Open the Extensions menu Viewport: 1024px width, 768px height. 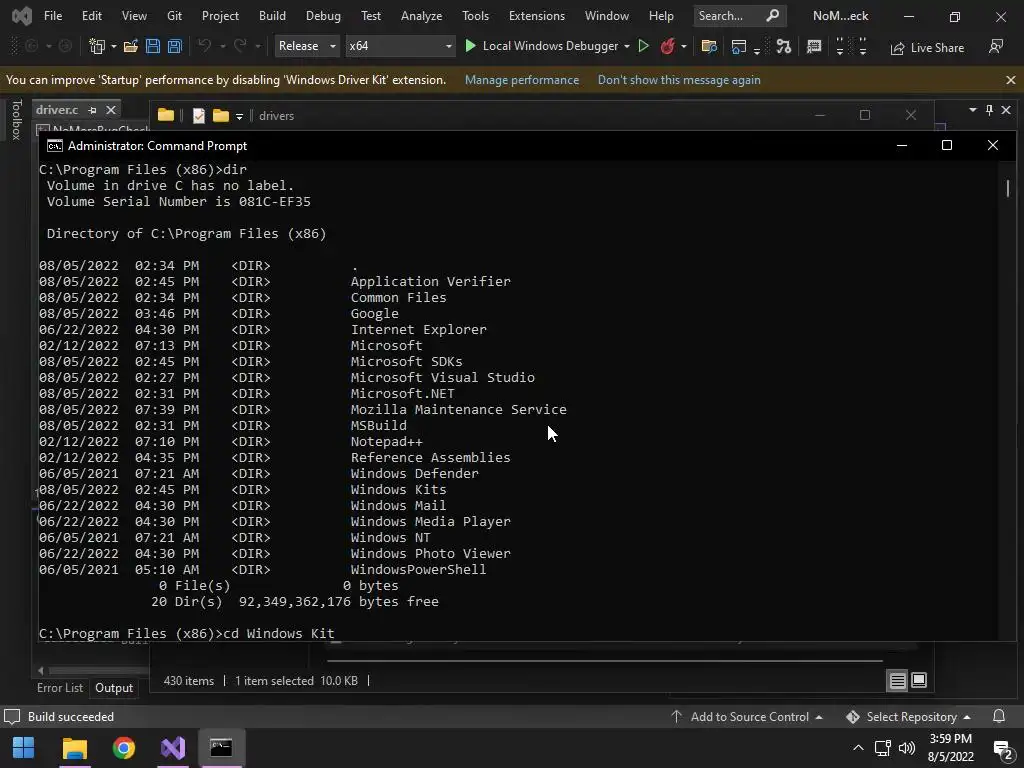tap(537, 16)
